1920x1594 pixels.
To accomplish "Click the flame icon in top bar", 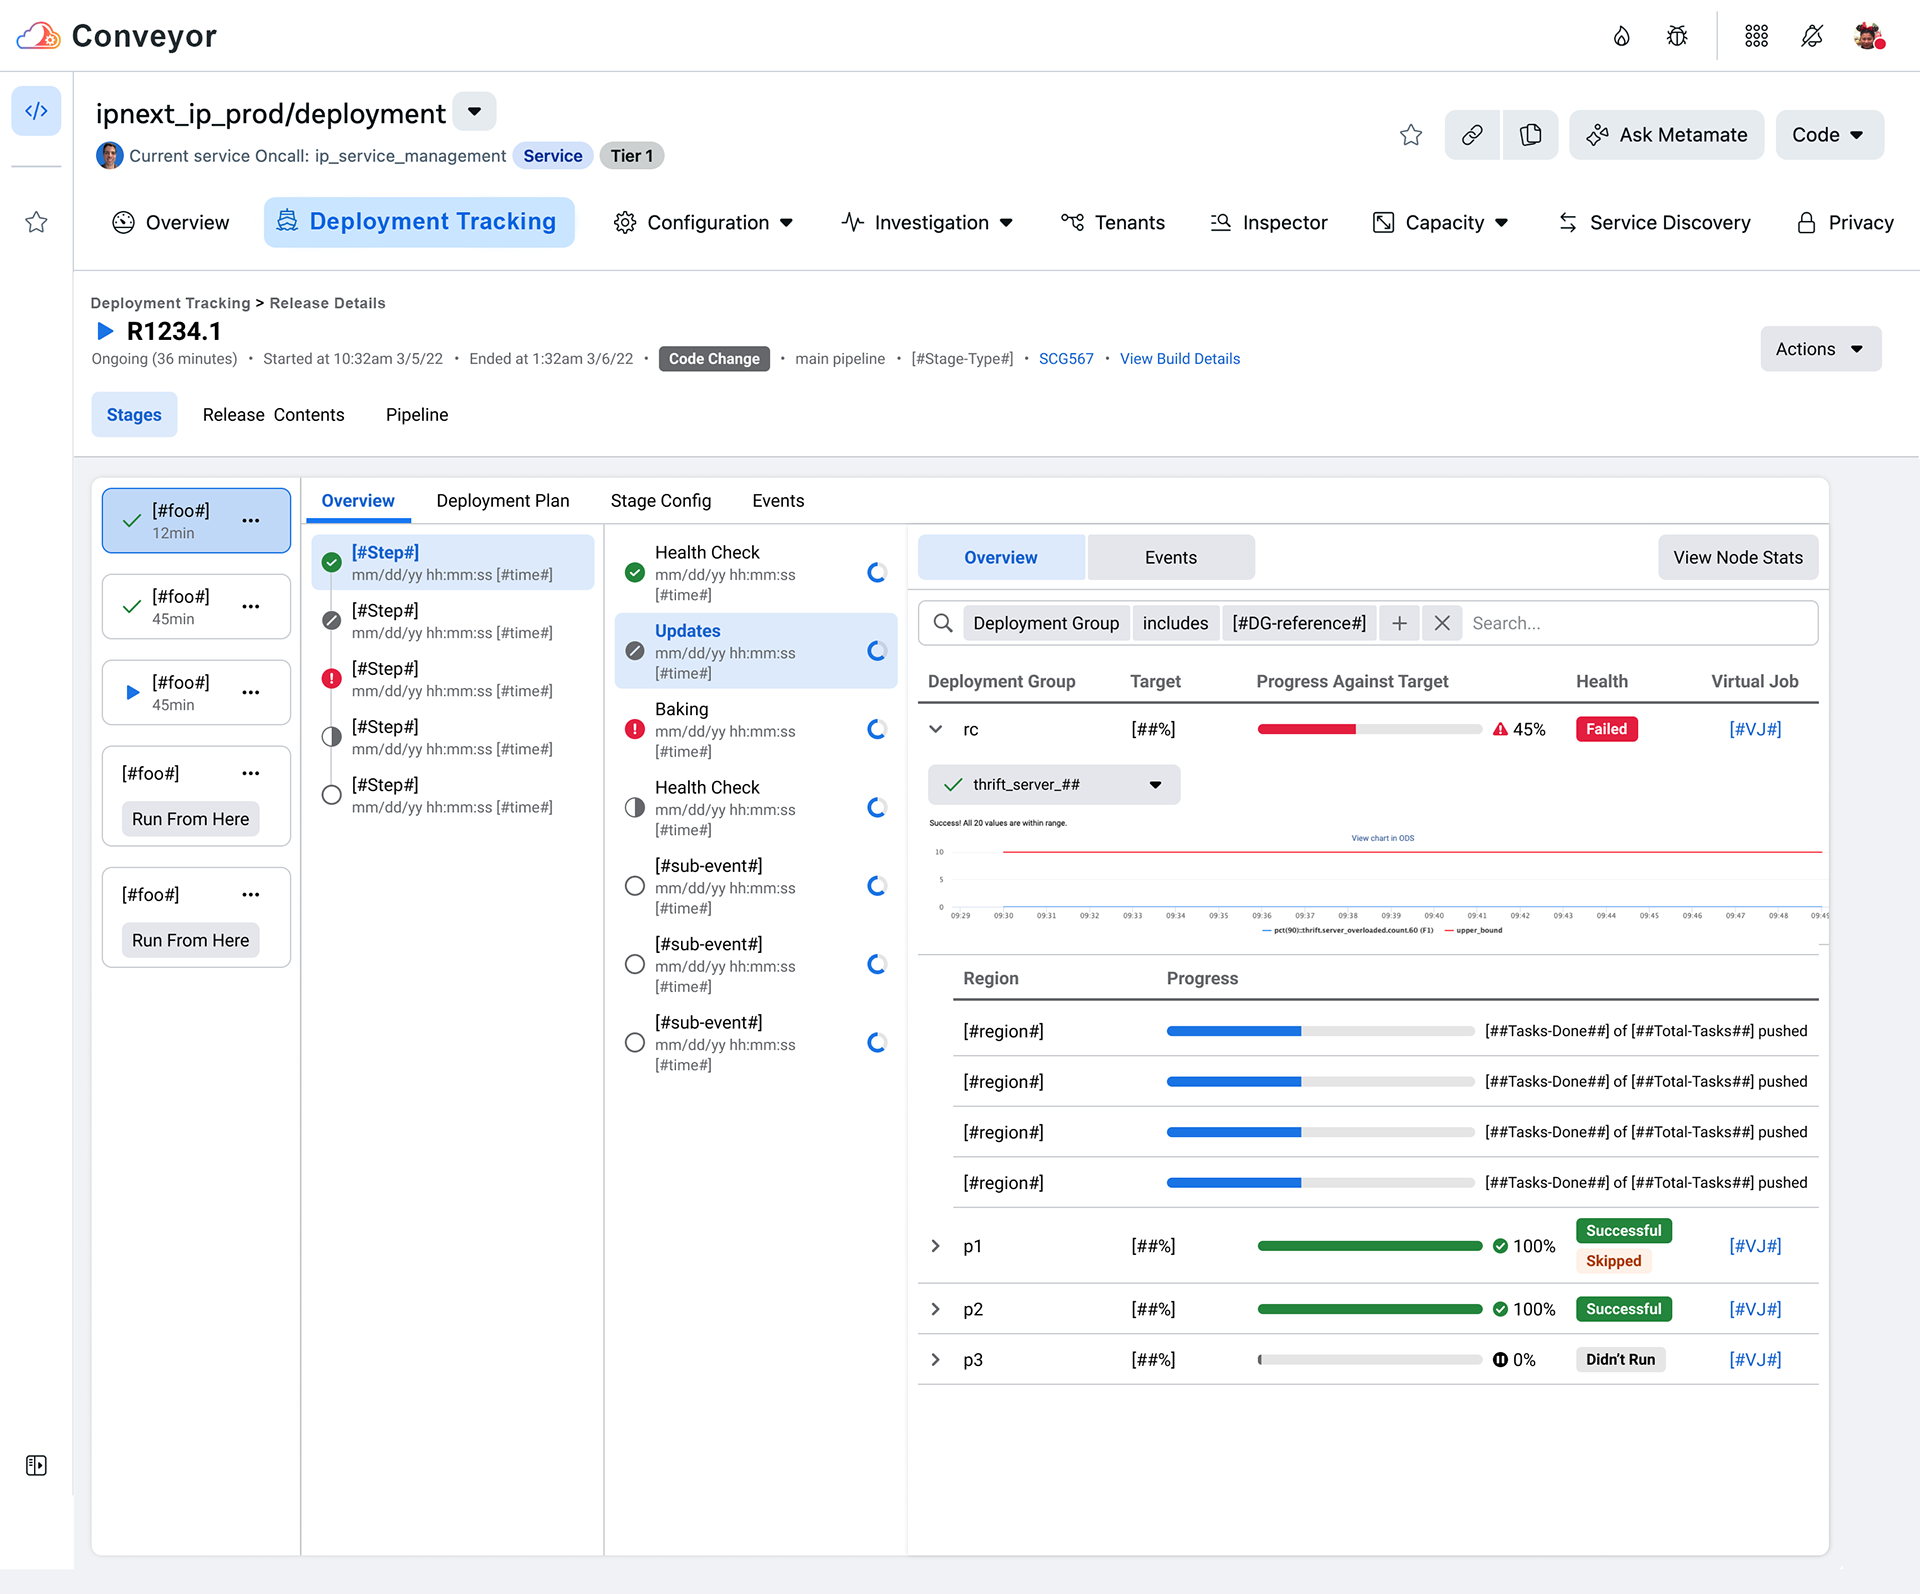I will pyautogui.click(x=1622, y=37).
